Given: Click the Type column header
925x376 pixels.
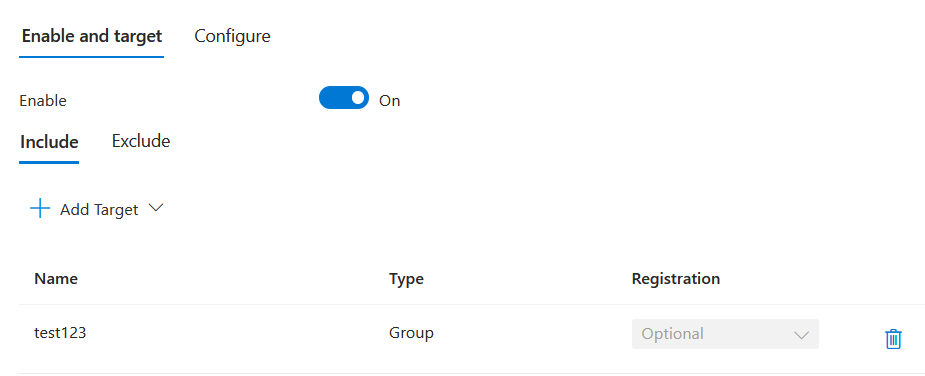Looking at the screenshot, I should 406,279.
